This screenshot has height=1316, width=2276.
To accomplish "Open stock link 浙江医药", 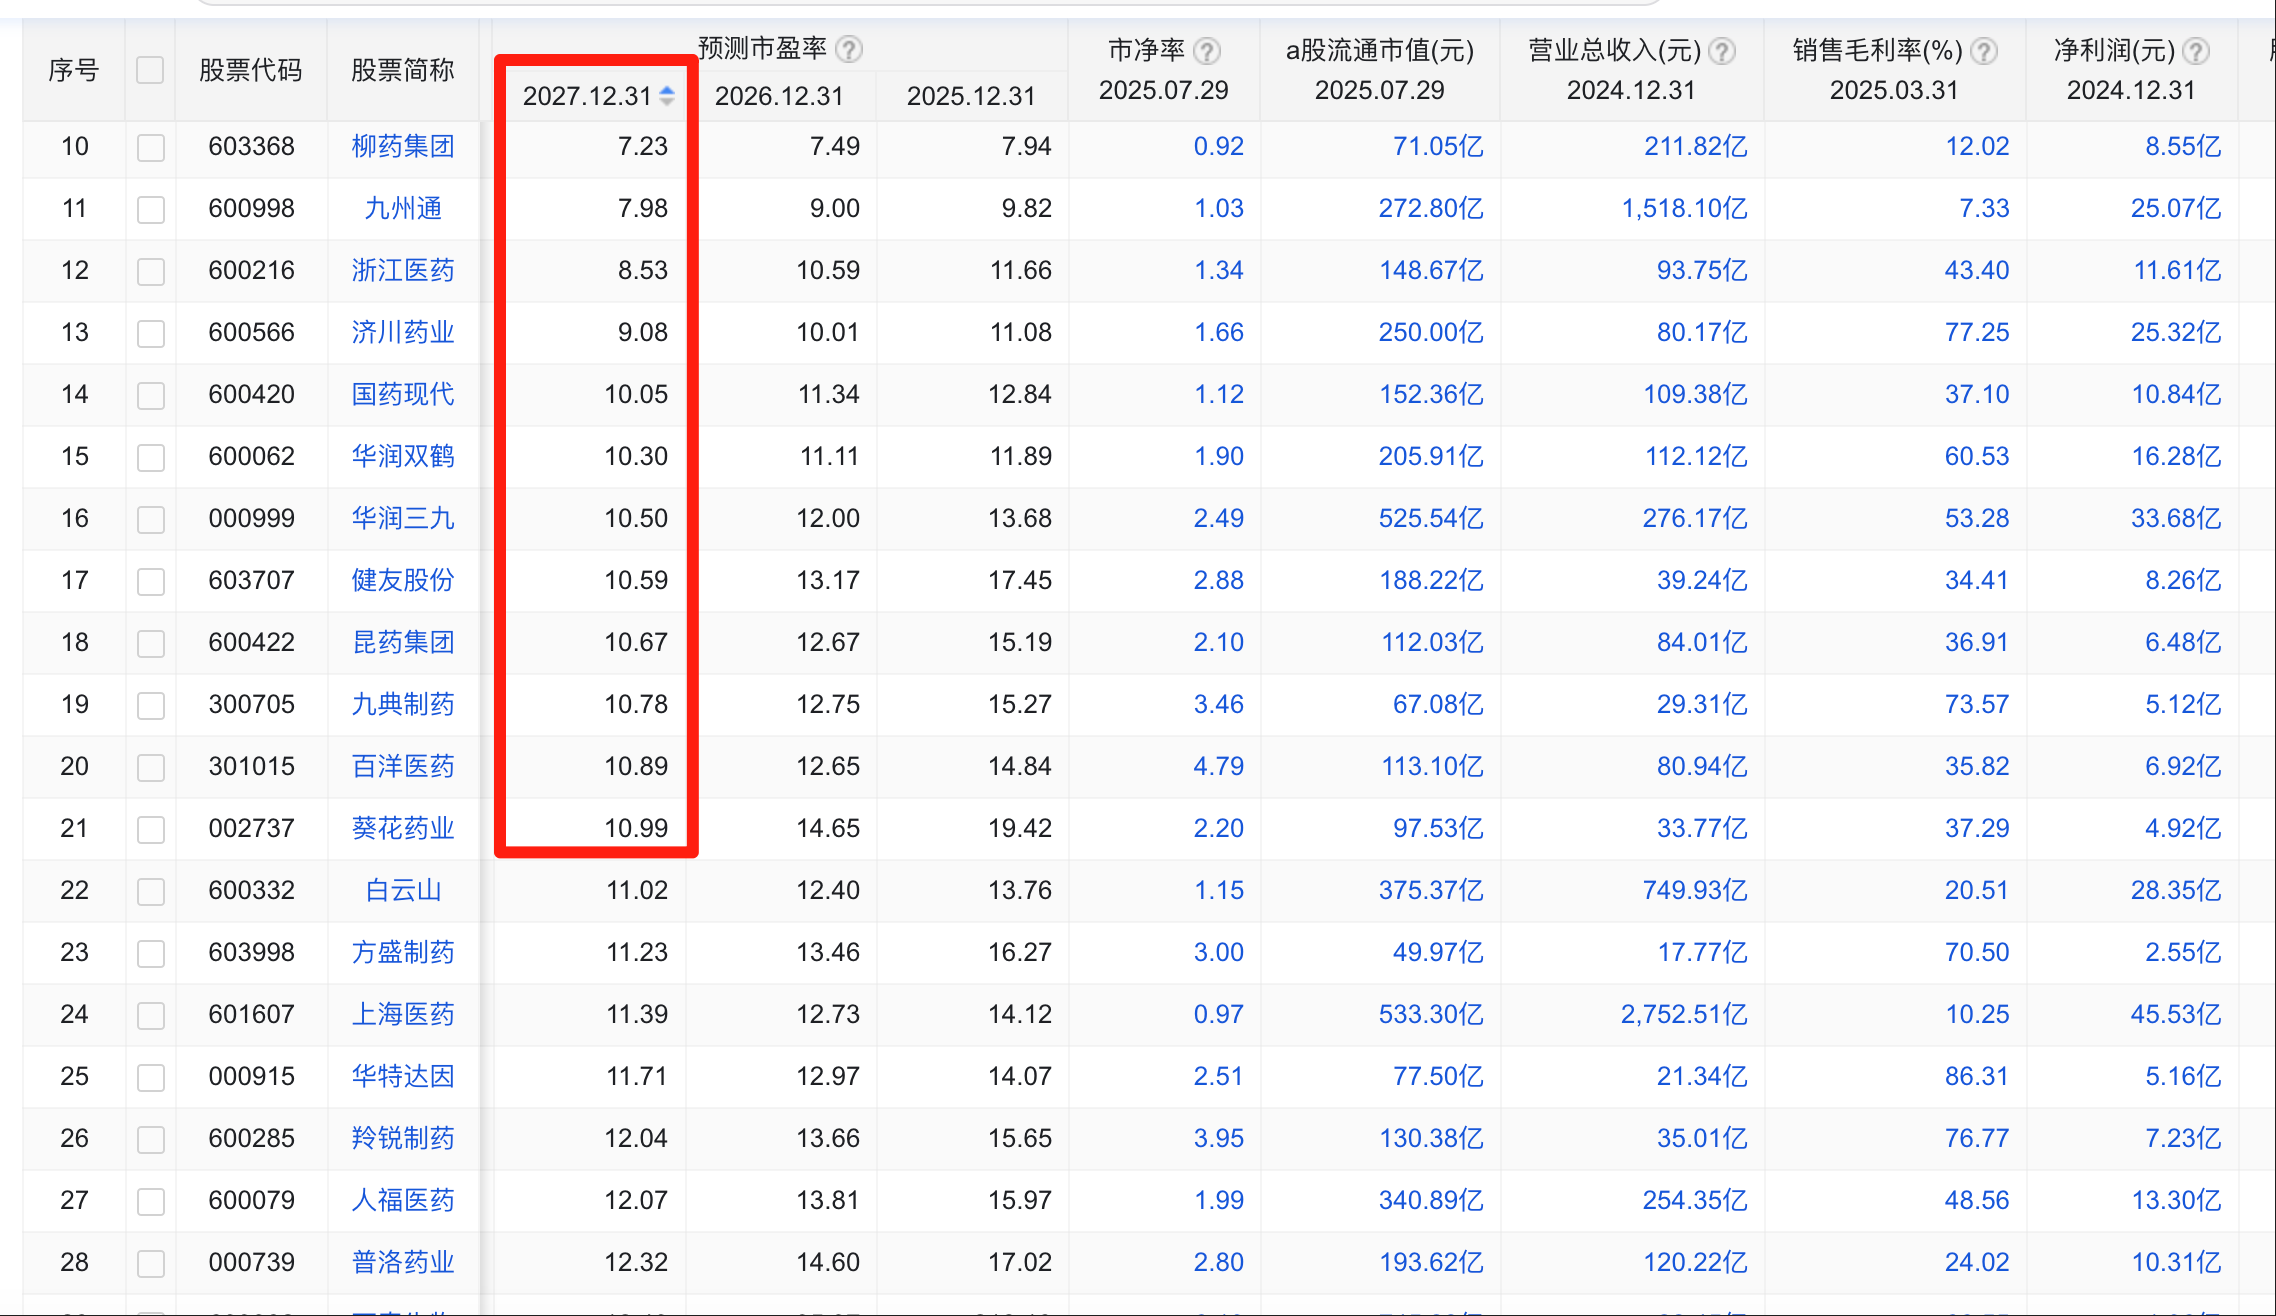I will coord(403,270).
